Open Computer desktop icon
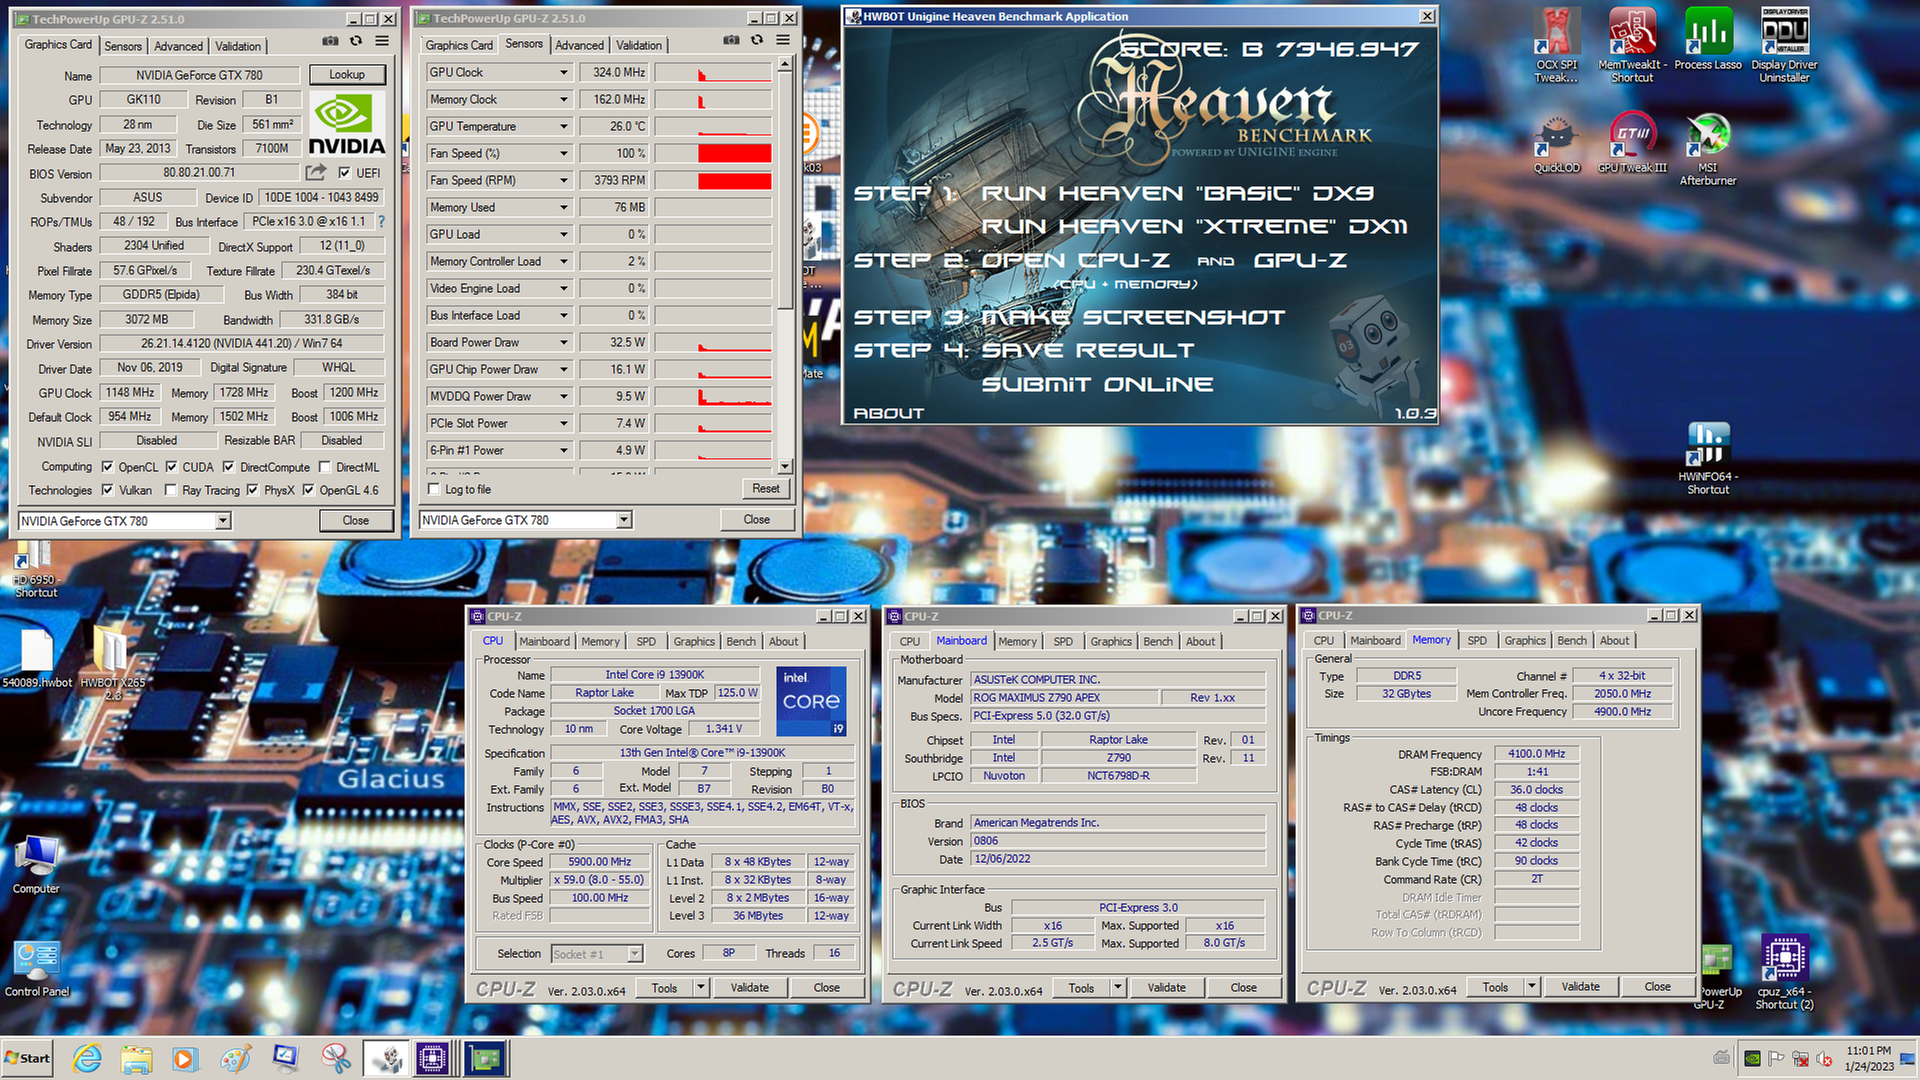Viewport: 1920px width, 1080px height. [x=36, y=864]
